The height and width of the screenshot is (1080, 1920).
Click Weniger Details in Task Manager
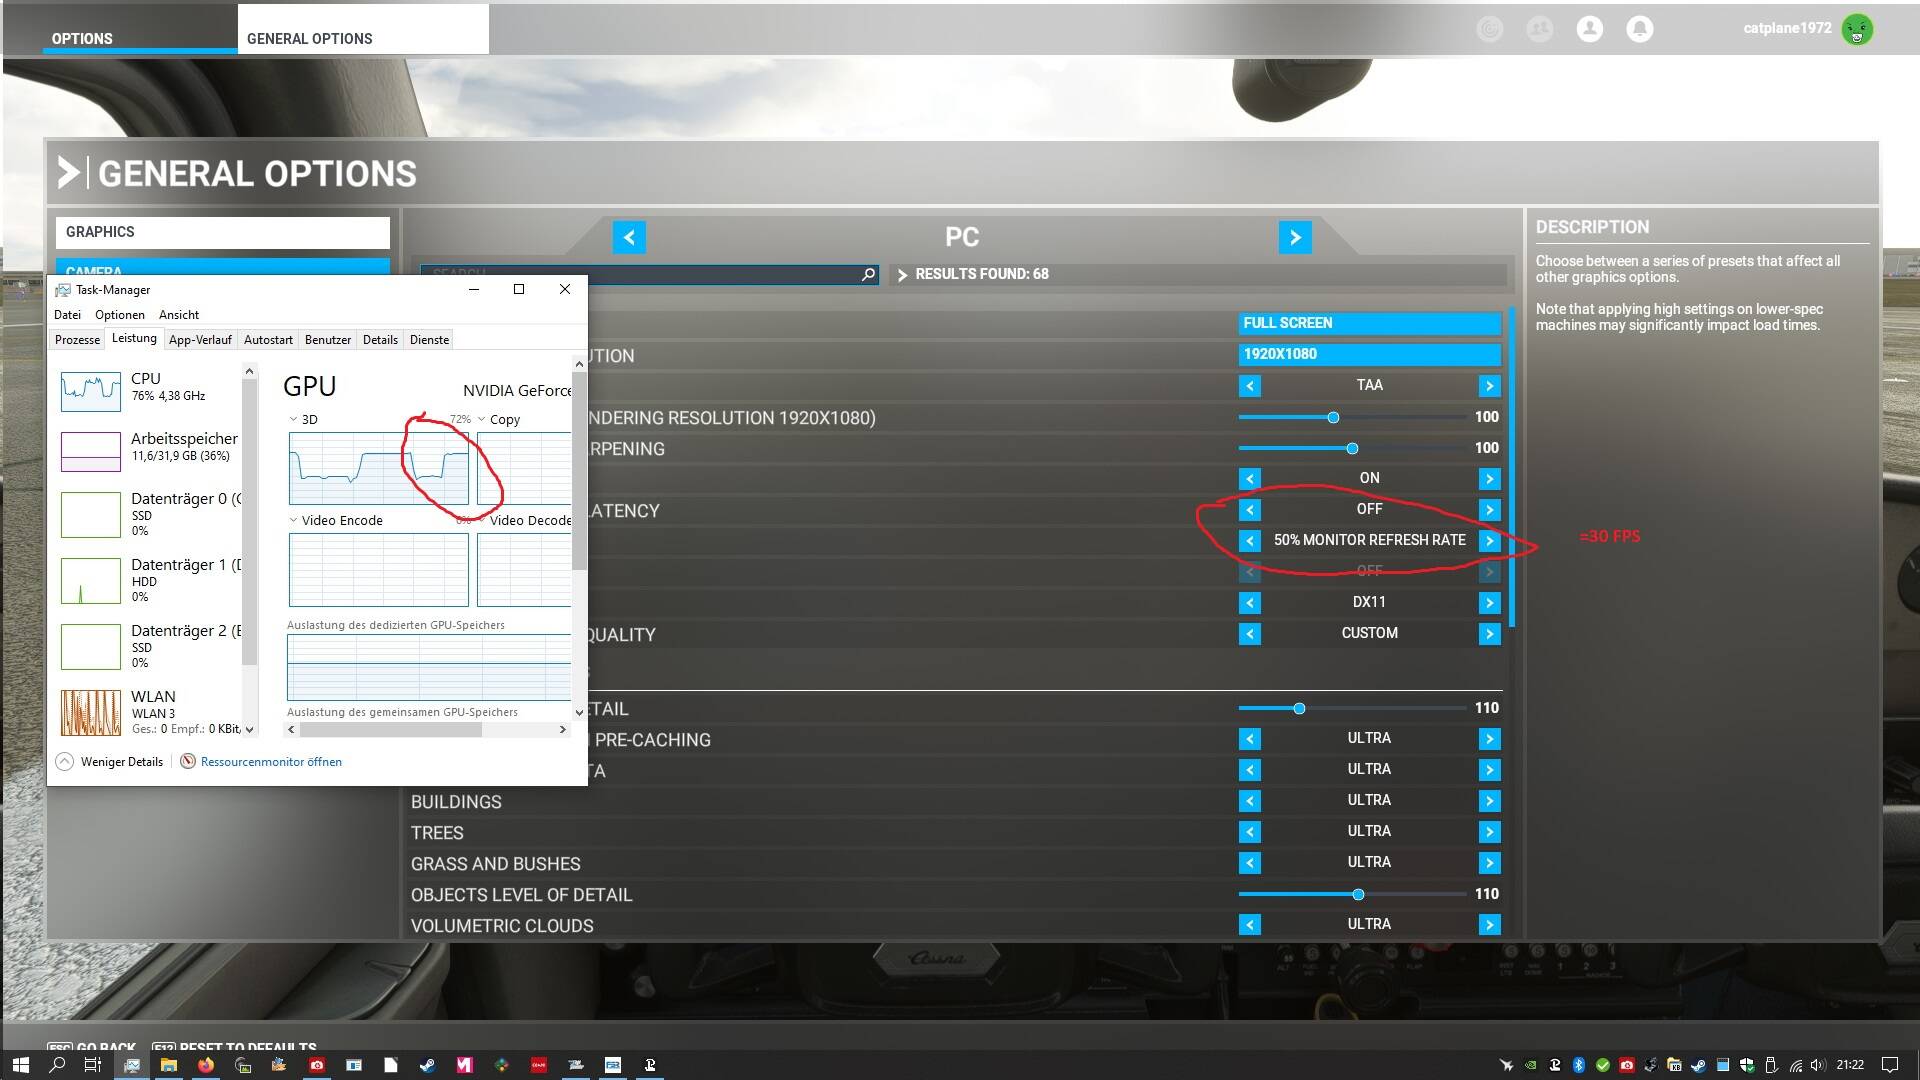(x=121, y=762)
